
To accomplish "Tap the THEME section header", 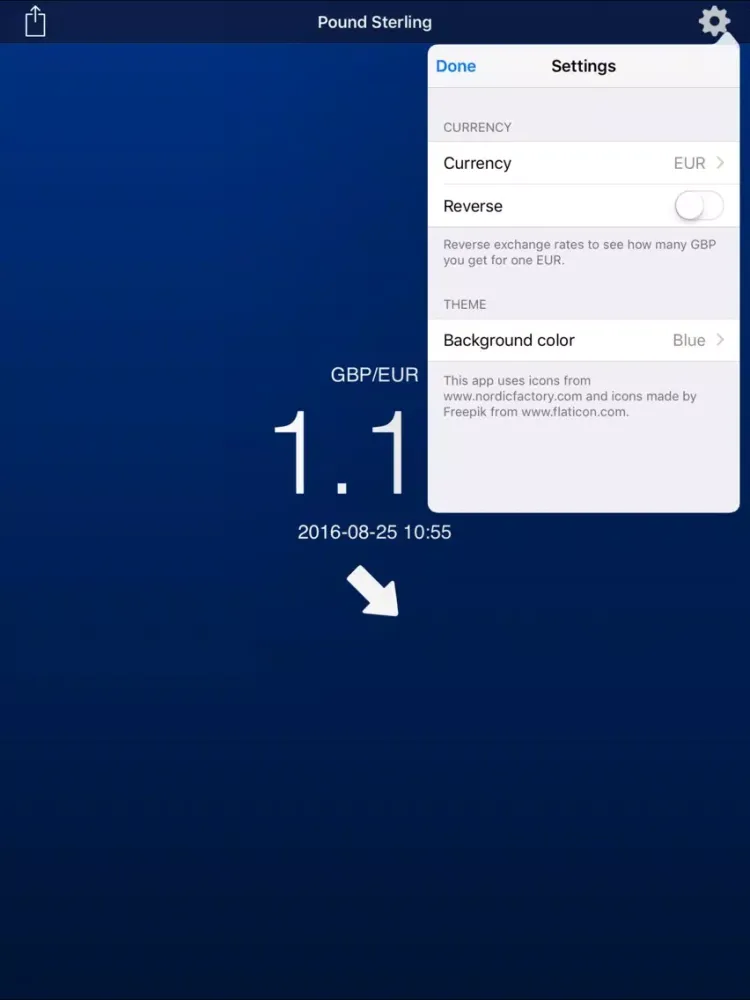I will [464, 305].
